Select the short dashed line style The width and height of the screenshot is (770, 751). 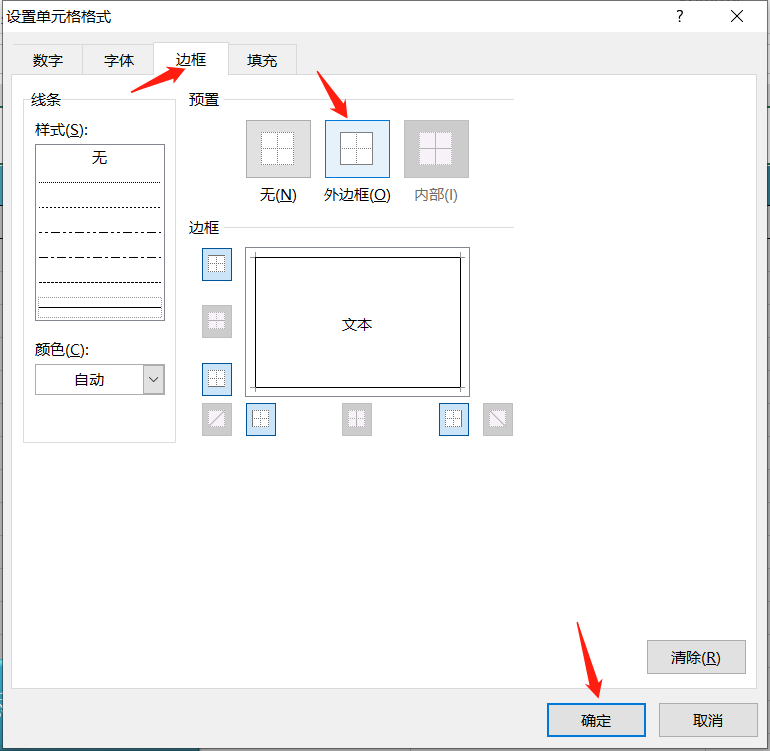[100, 282]
